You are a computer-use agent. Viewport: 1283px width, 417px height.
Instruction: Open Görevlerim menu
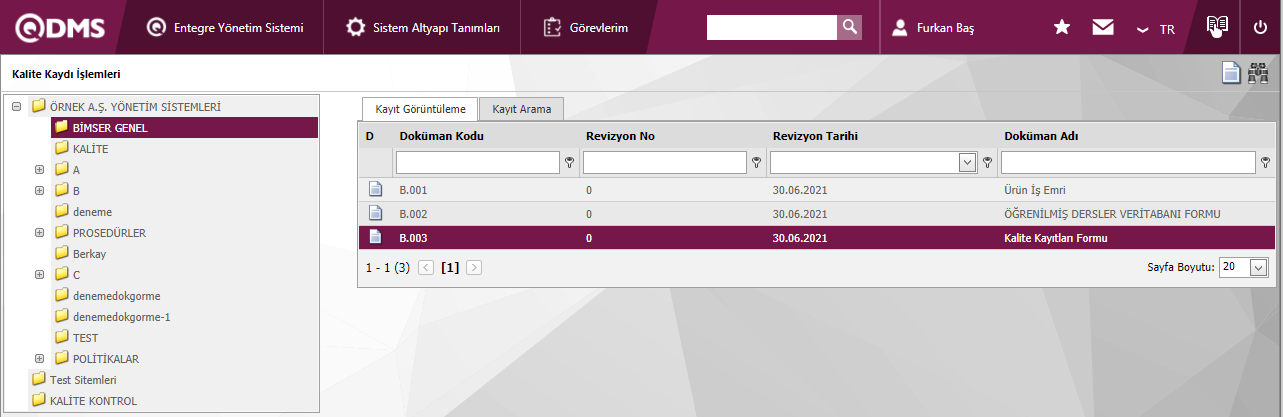[585, 28]
